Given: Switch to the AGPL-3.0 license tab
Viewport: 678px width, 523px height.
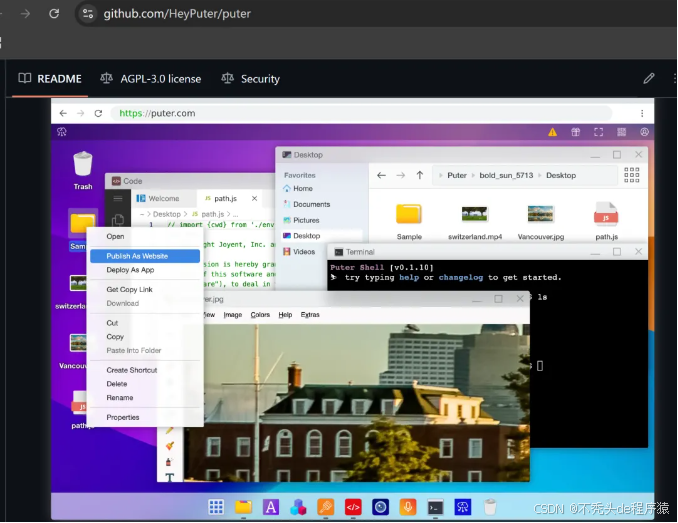Looking at the screenshot, I should (150, 79).
